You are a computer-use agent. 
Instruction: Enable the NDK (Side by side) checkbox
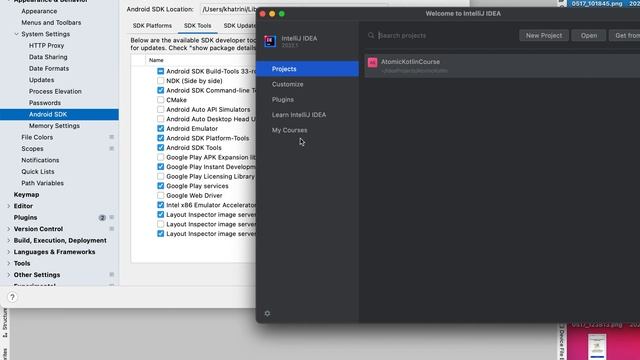[x=160, y=81]
